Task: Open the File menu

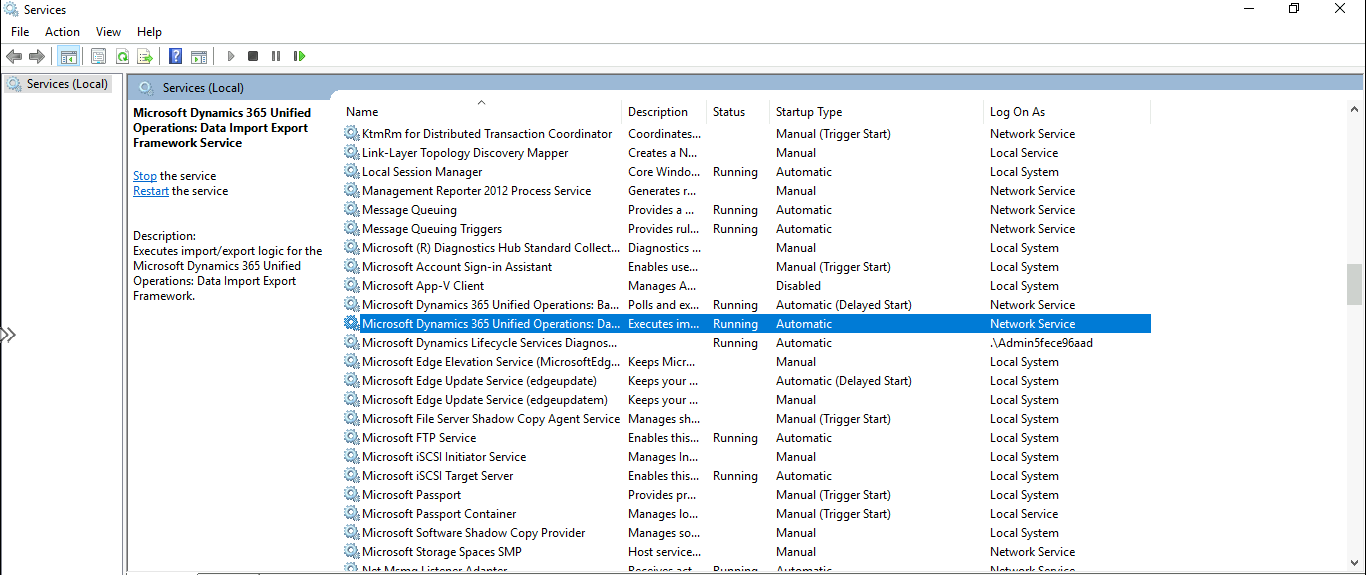Action: coord(20,32)
